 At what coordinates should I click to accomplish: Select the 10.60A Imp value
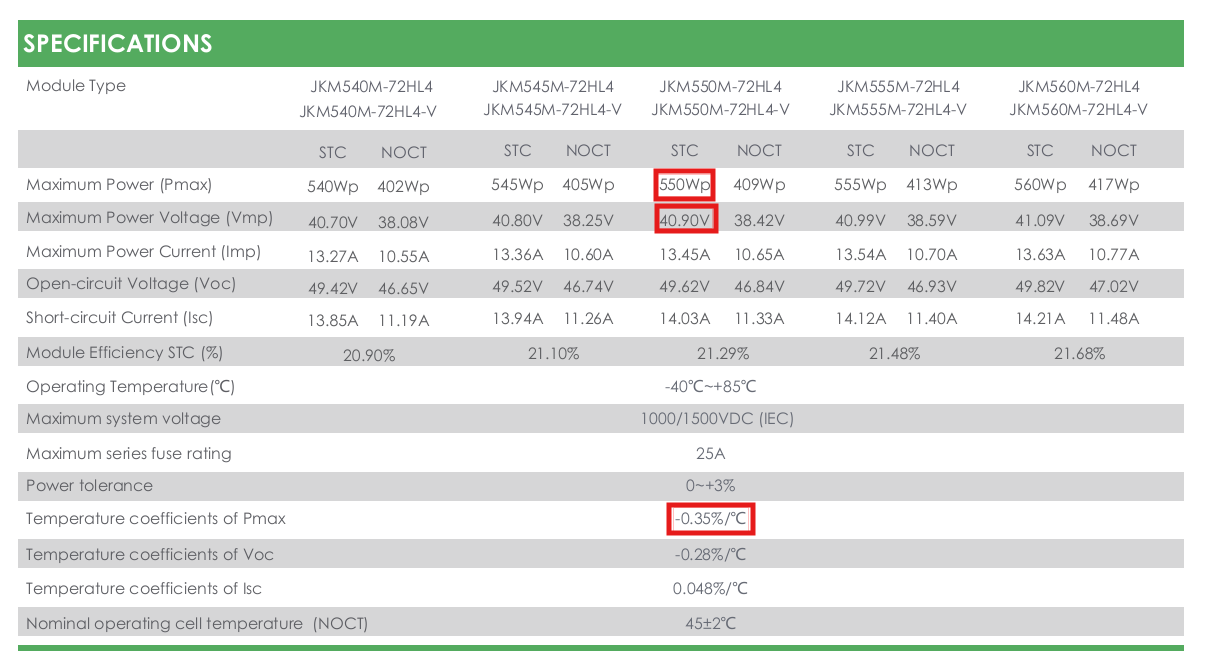(588, 255)
